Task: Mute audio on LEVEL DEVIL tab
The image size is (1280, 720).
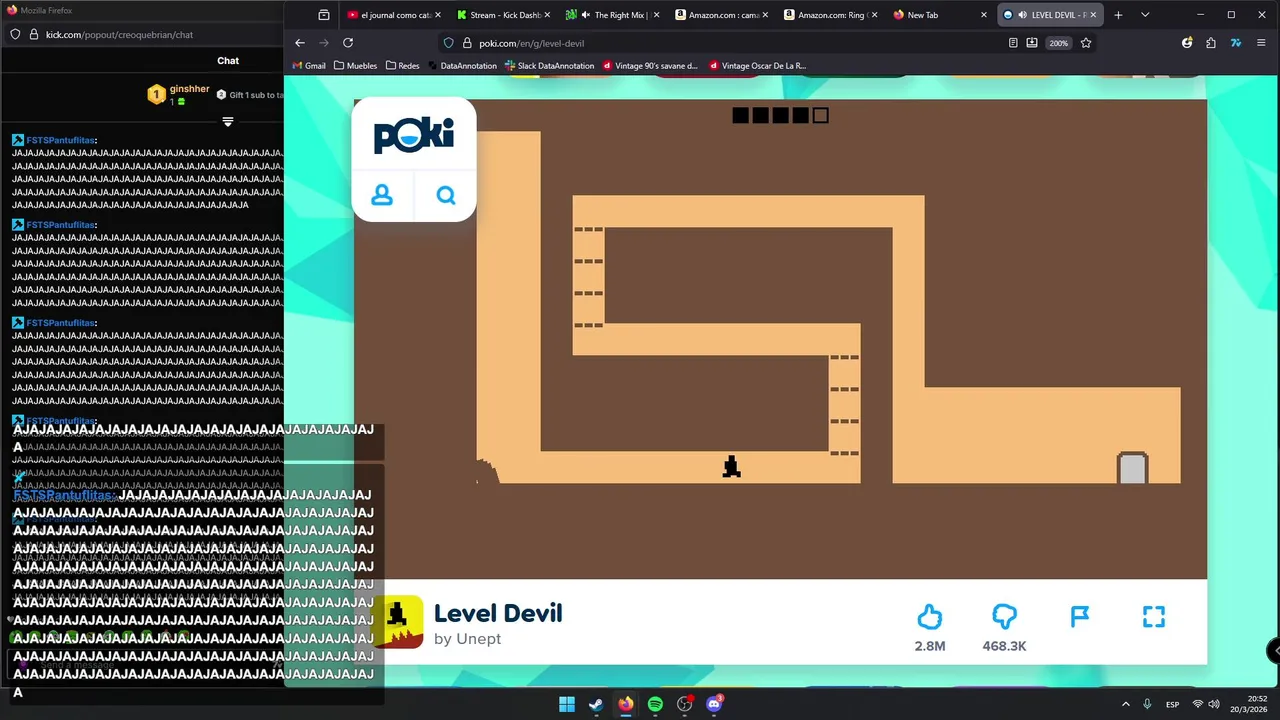Action: (x=1022, y=15)
